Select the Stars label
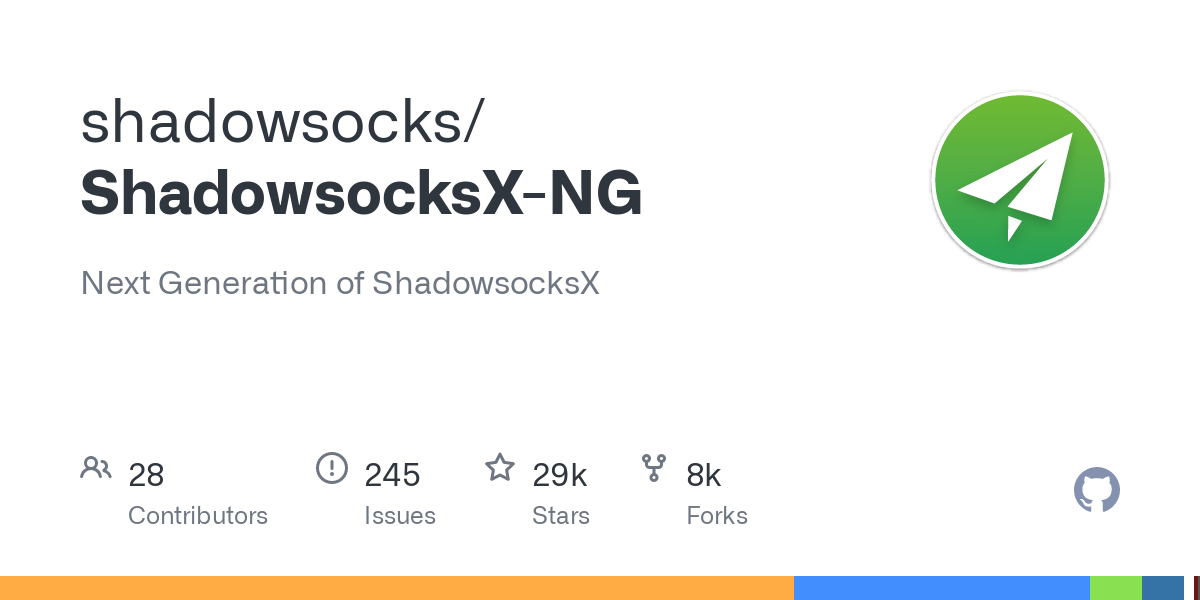Image resolution: width=1200 pixels, height=600 pixels. point(561,516)
